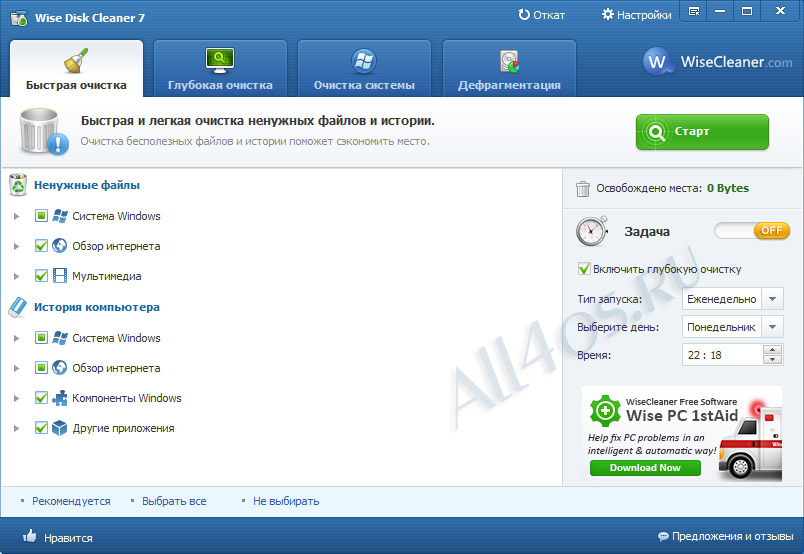
Task: Click the eraser icon beside История компьютера
Action: [18, 307]
